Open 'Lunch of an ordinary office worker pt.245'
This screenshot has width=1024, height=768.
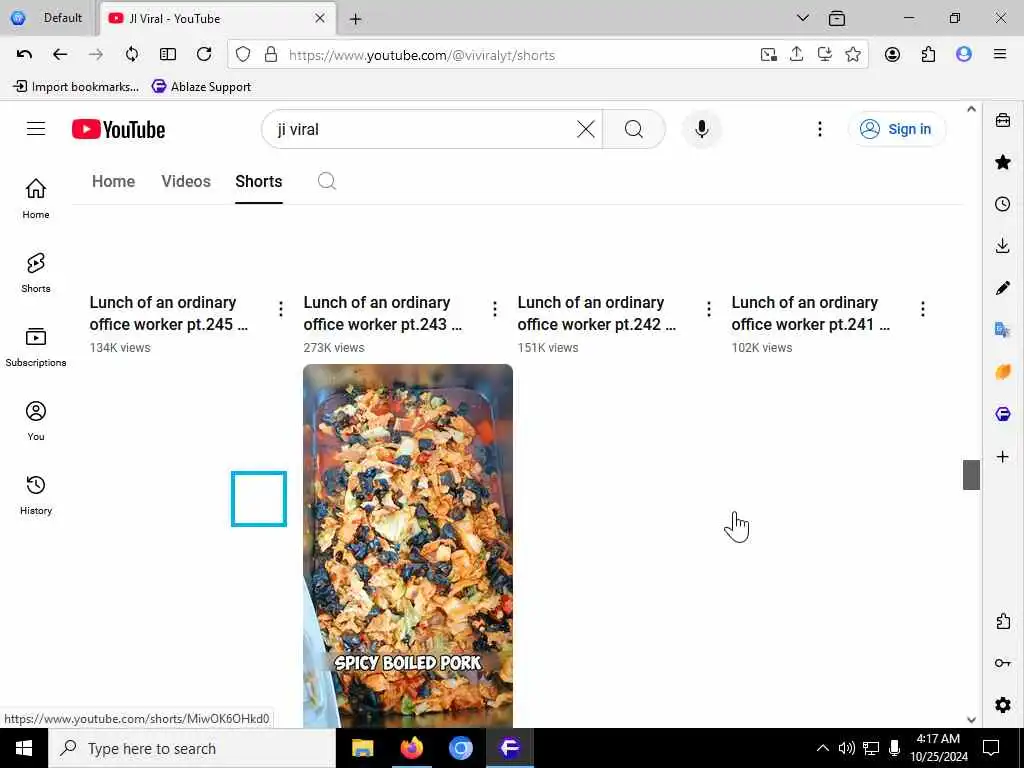point(168,313)
